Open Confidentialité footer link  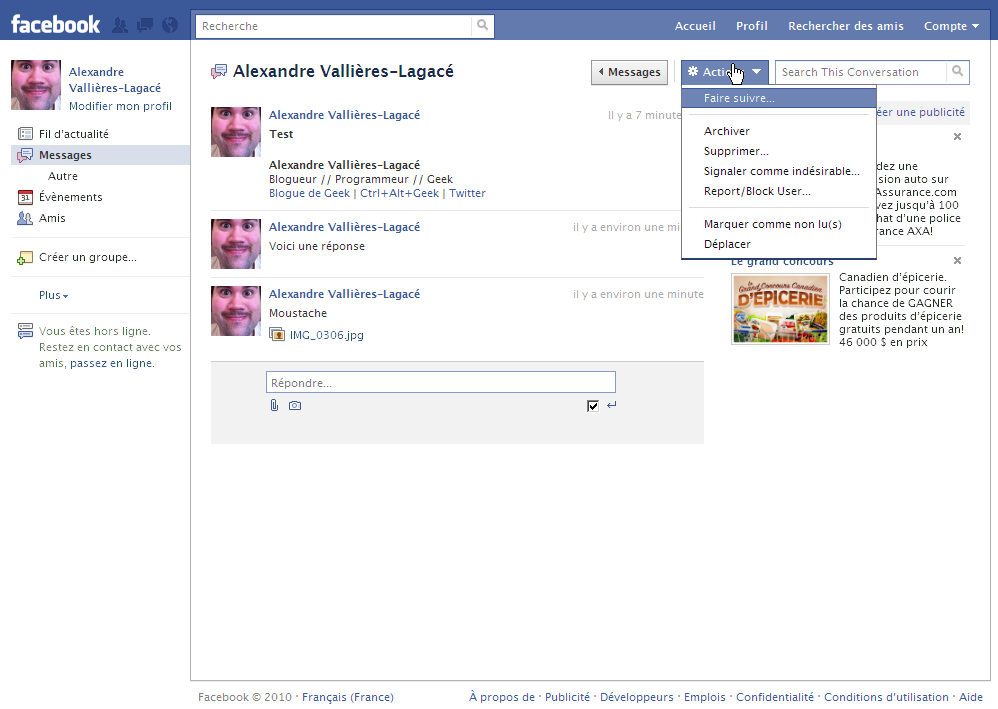tap(775, 697)
